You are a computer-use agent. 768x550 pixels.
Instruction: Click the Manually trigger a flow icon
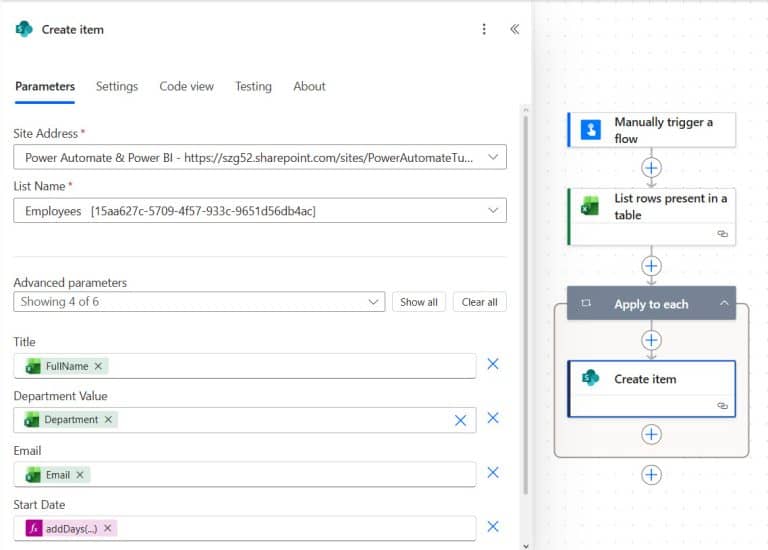[591, 130]
